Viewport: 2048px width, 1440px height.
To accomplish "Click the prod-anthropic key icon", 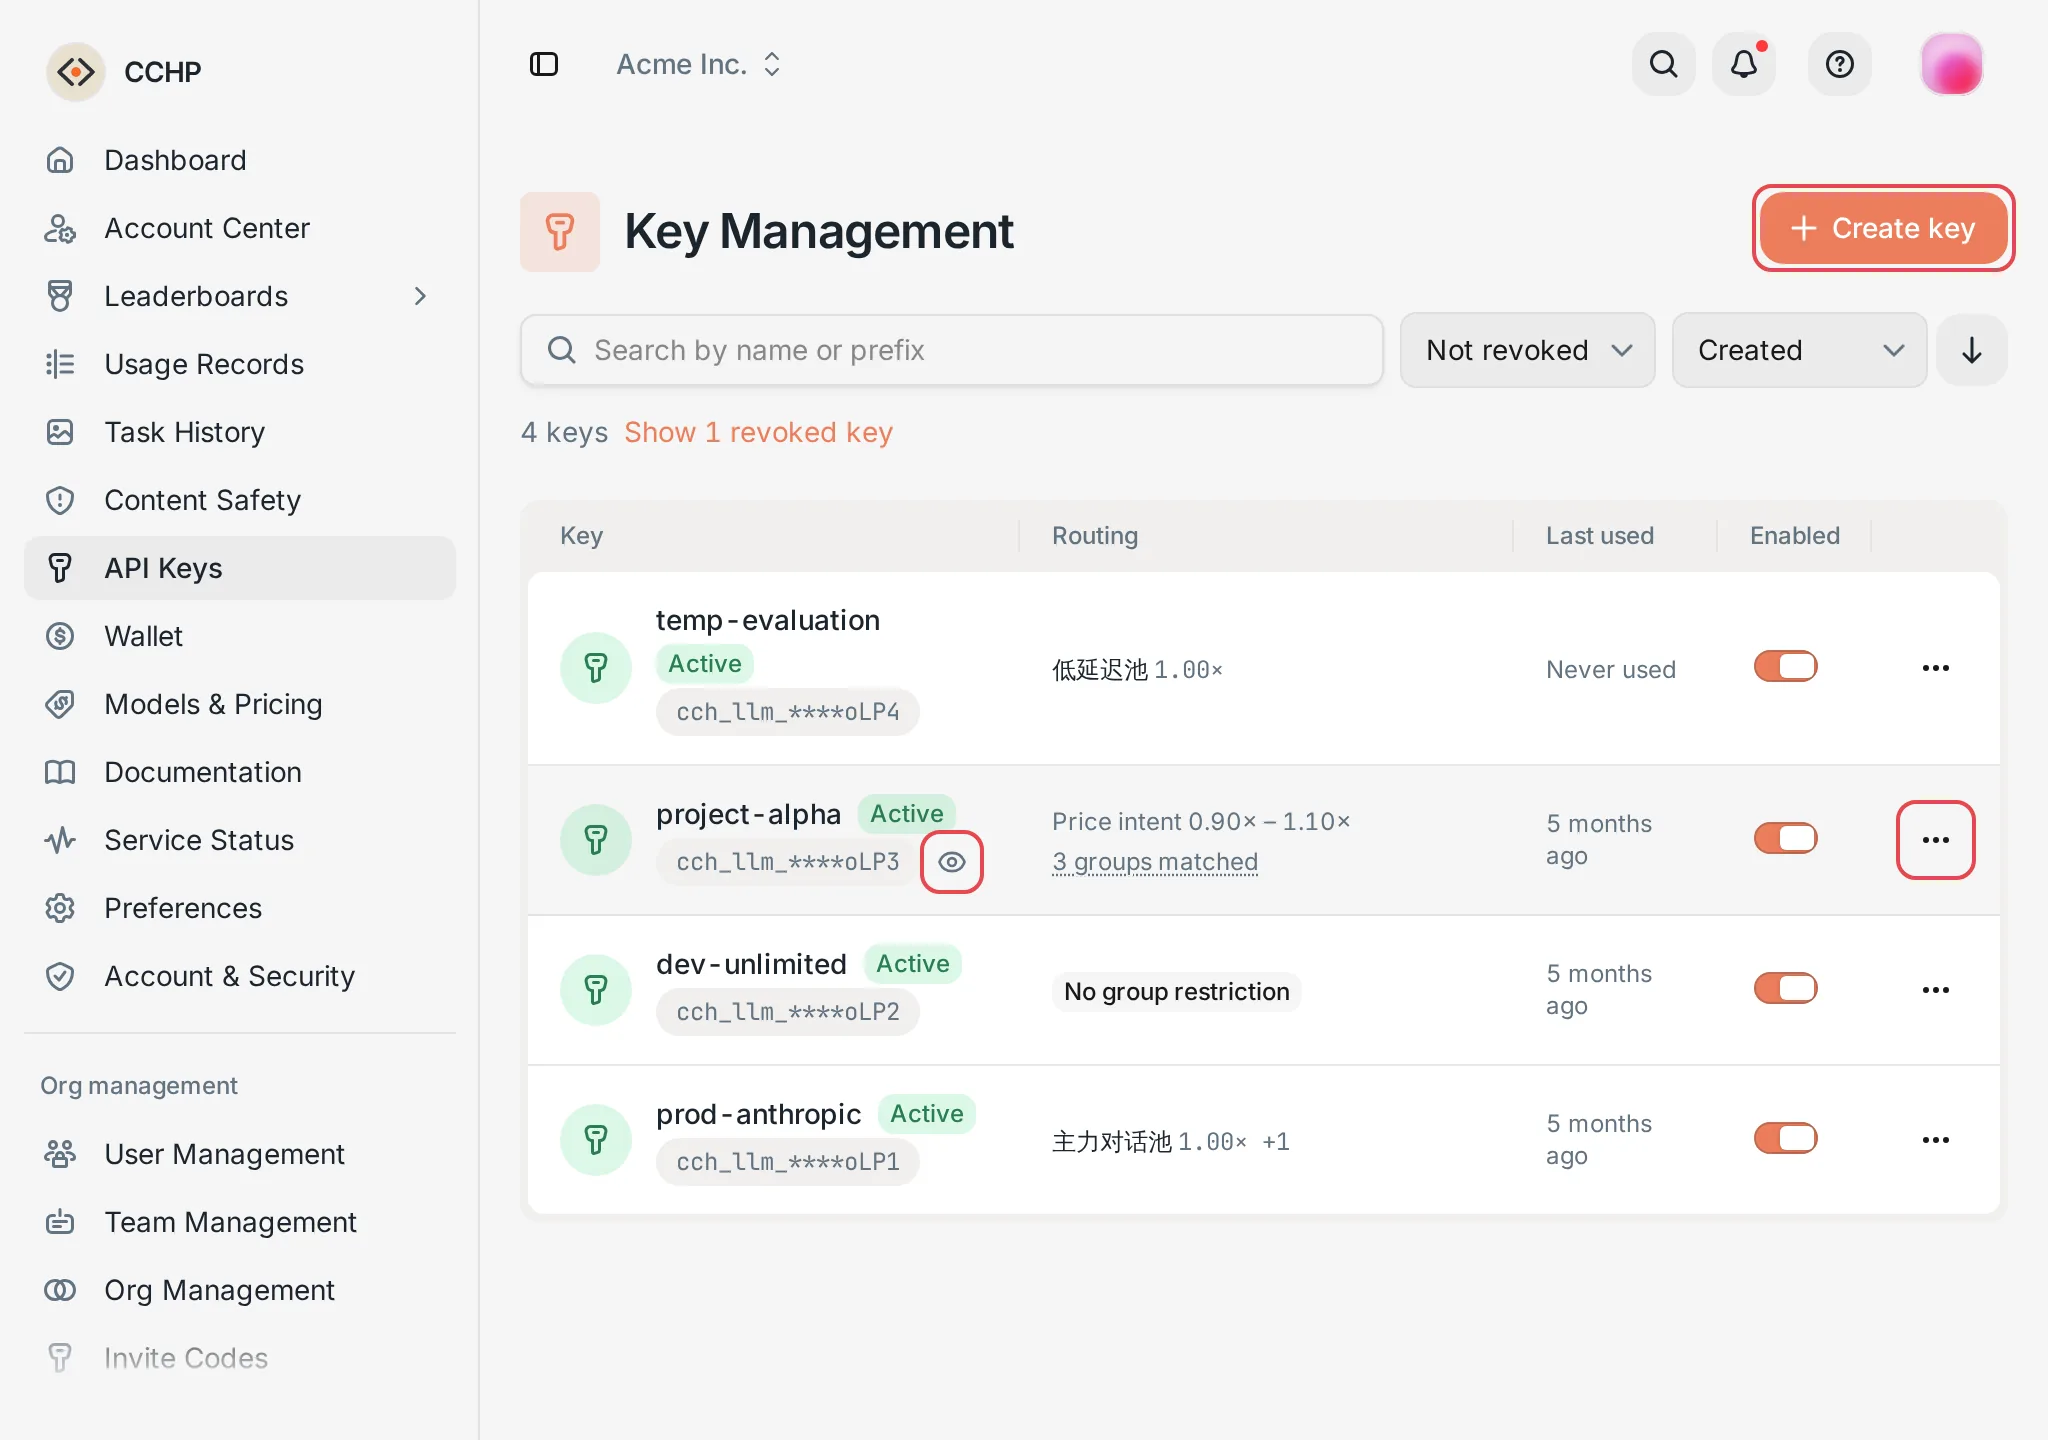I will [596, 1140].
